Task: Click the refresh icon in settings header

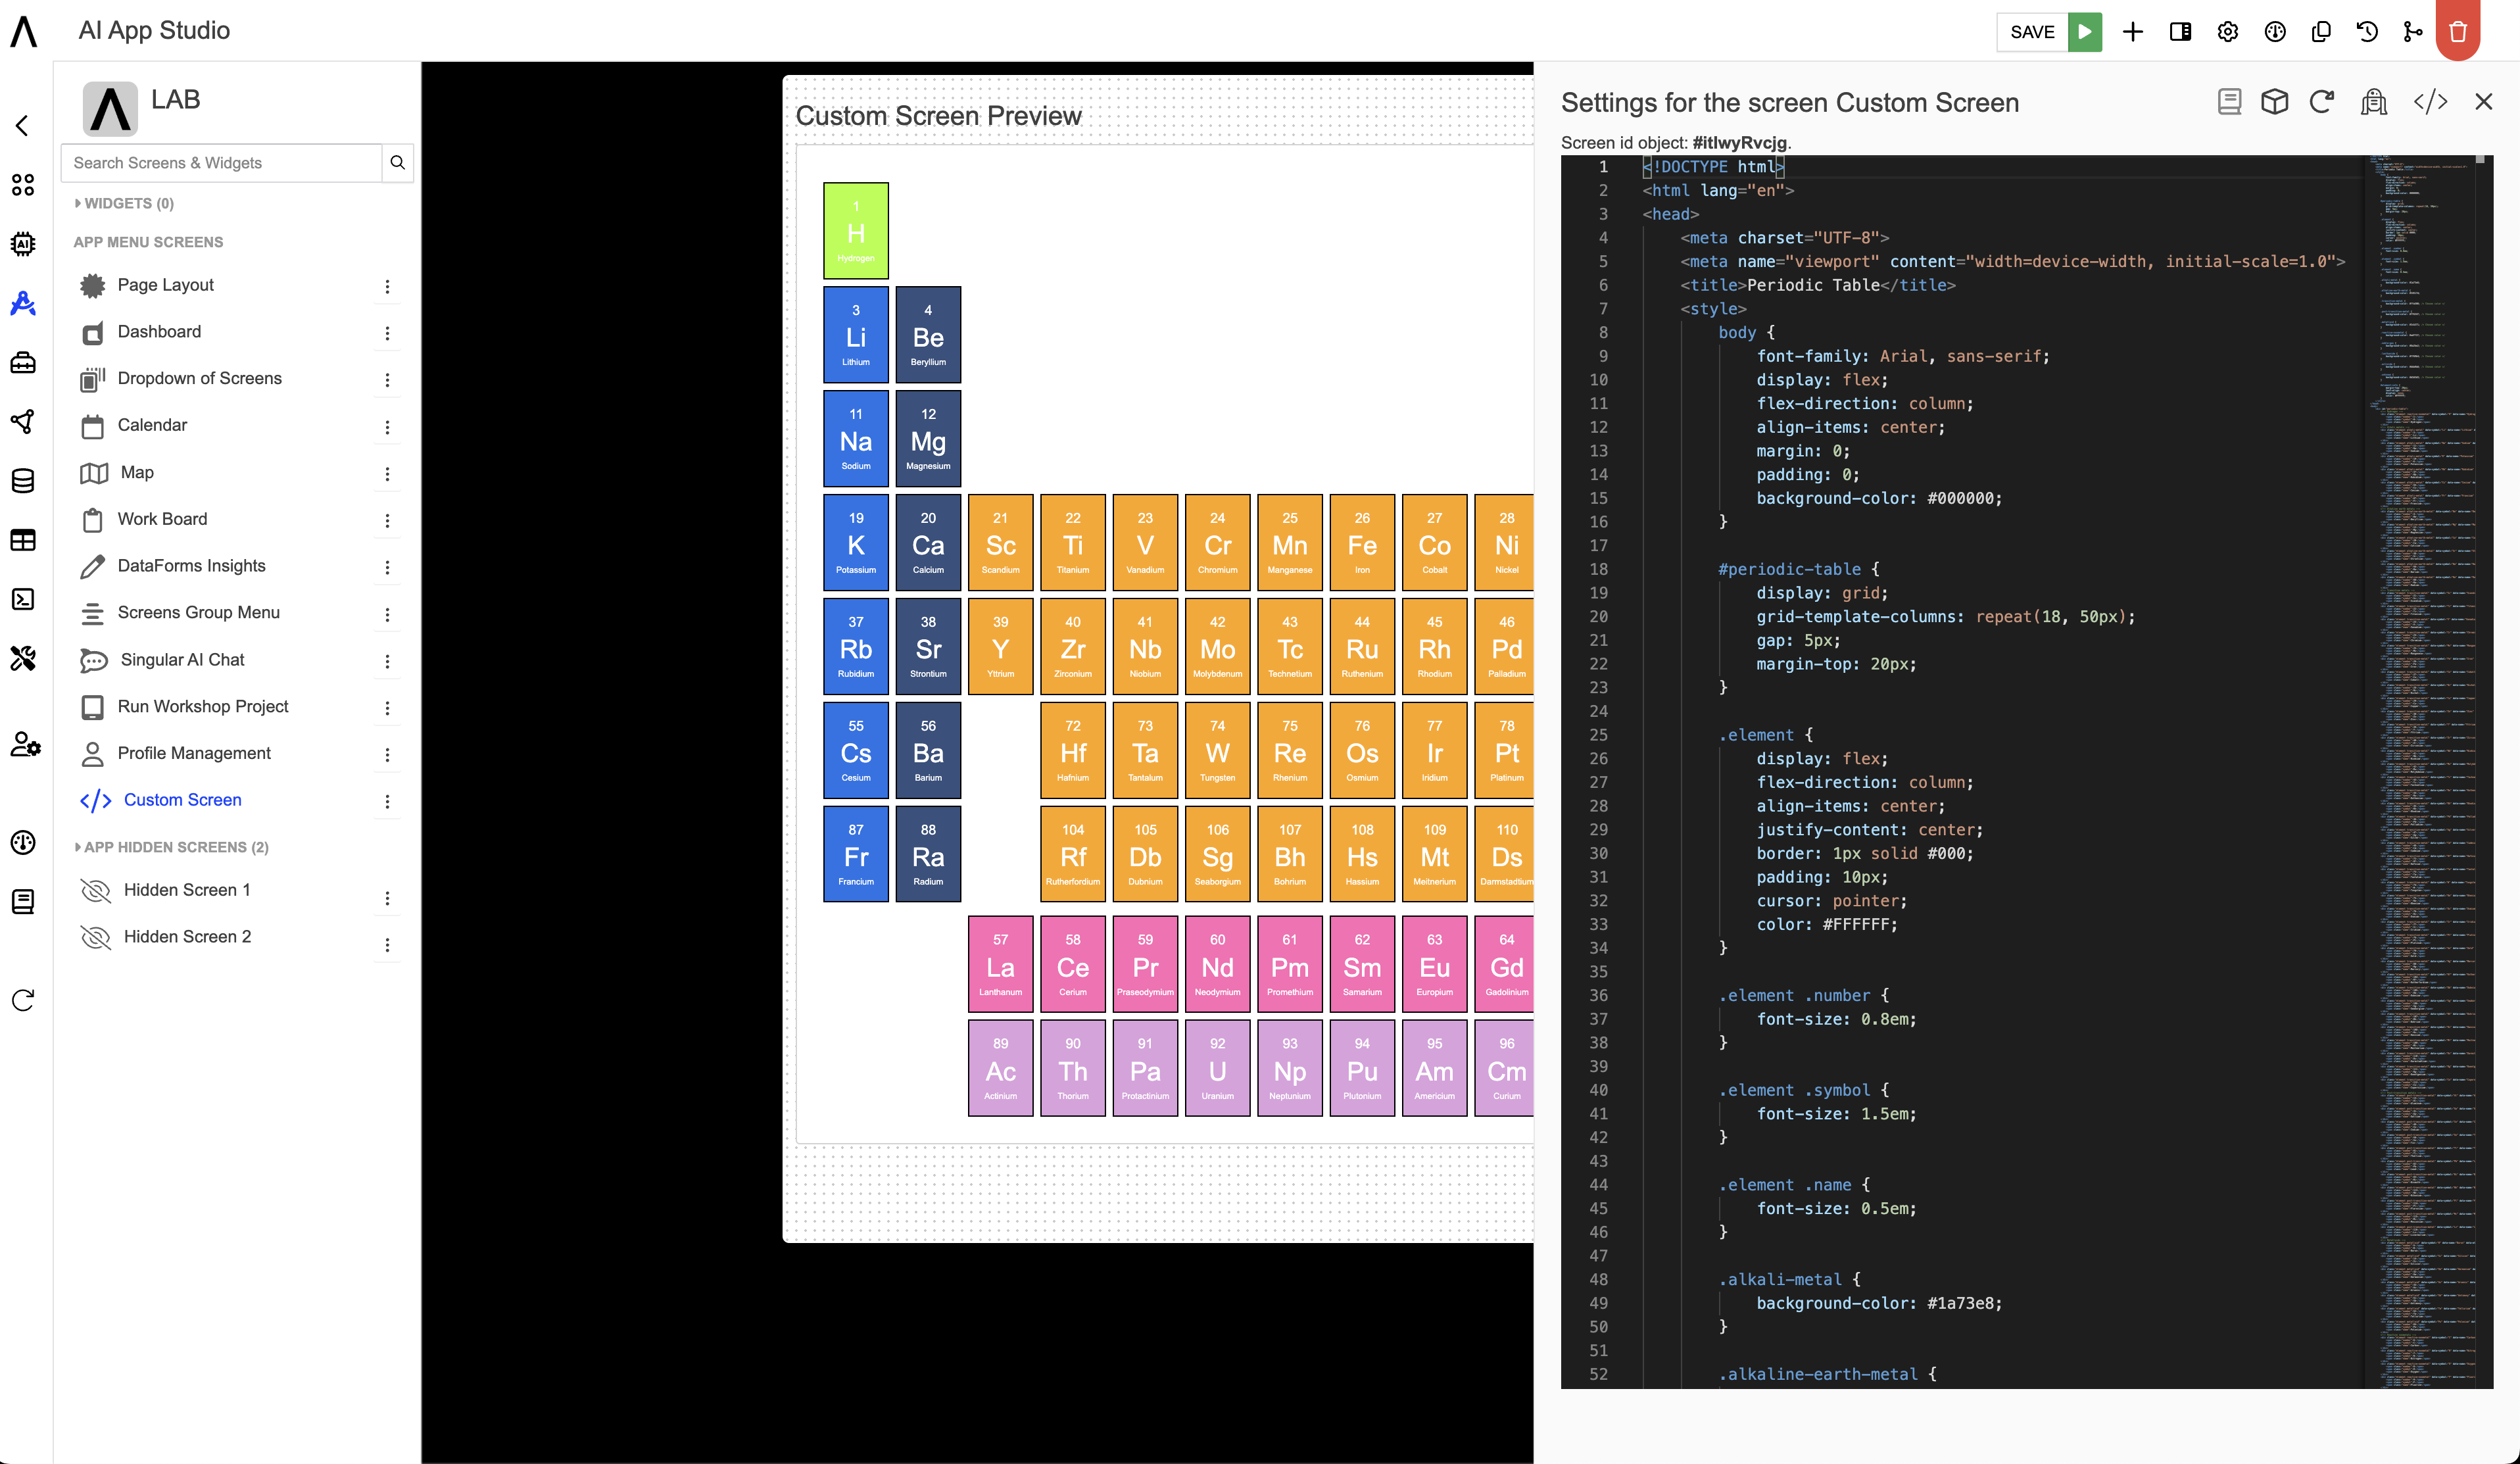Action: pyautogui.click(x=2322, y=102)
